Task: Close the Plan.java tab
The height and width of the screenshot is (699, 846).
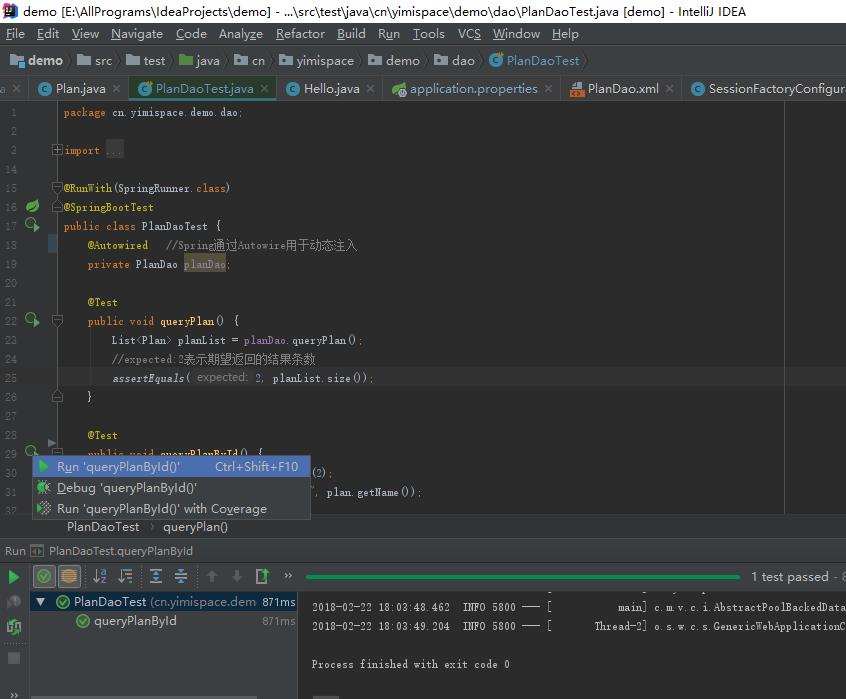Action: point(117,89)
